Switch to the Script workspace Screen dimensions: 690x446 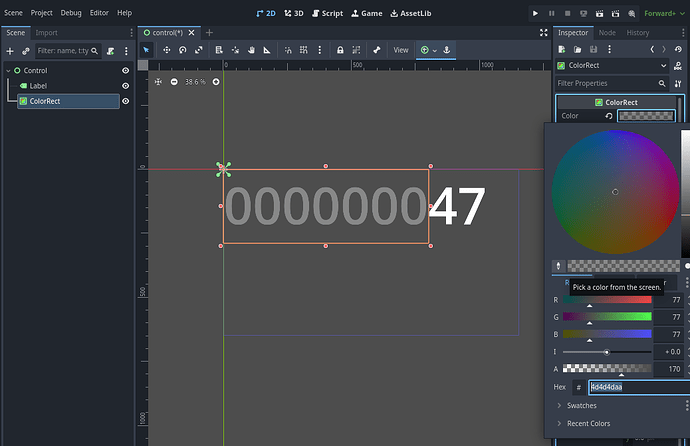pyautogui.click(x=326, y=13)
